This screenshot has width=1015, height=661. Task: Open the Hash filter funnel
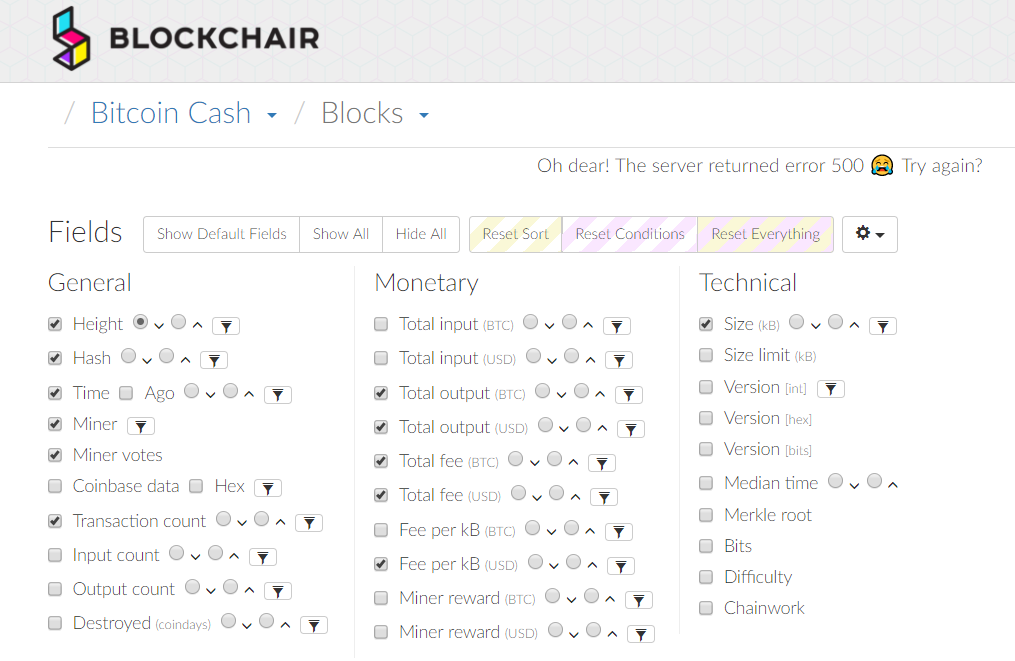point(214,359)
